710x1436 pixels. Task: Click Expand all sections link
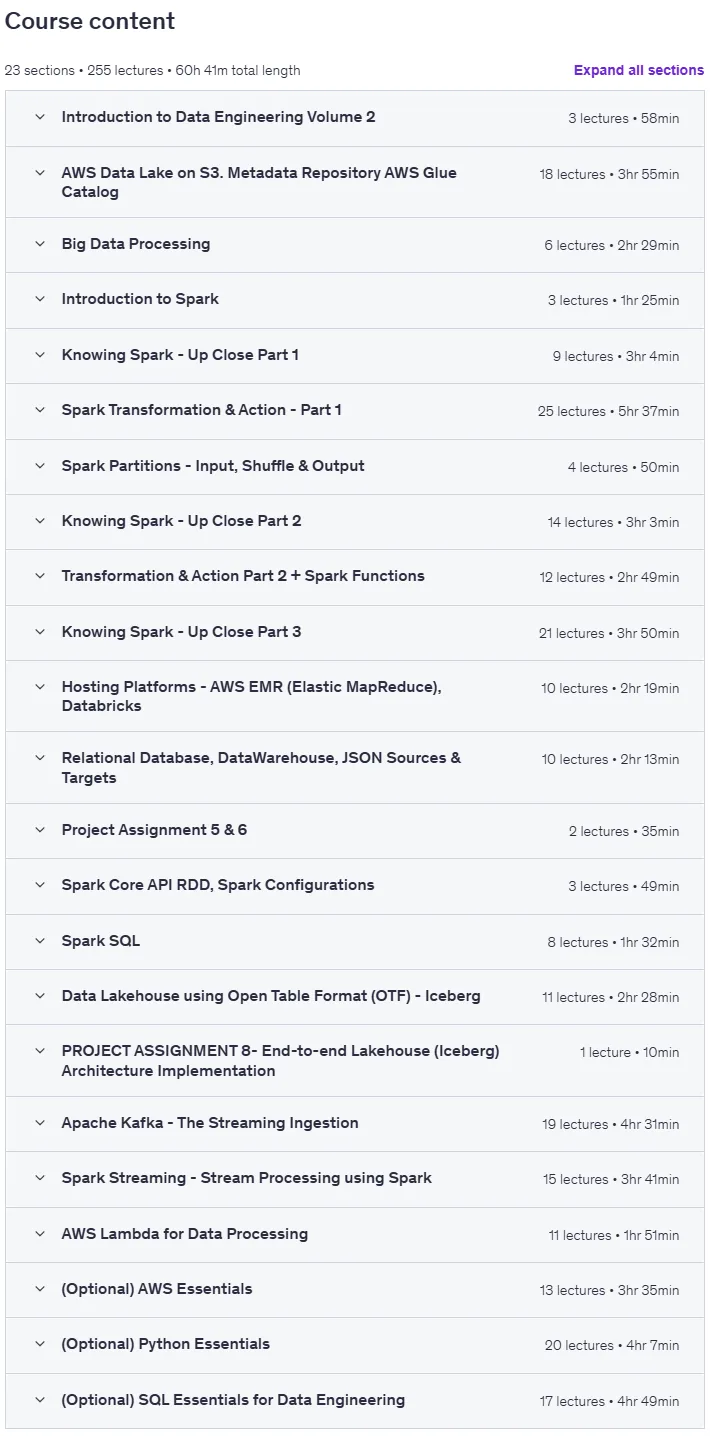638,70
